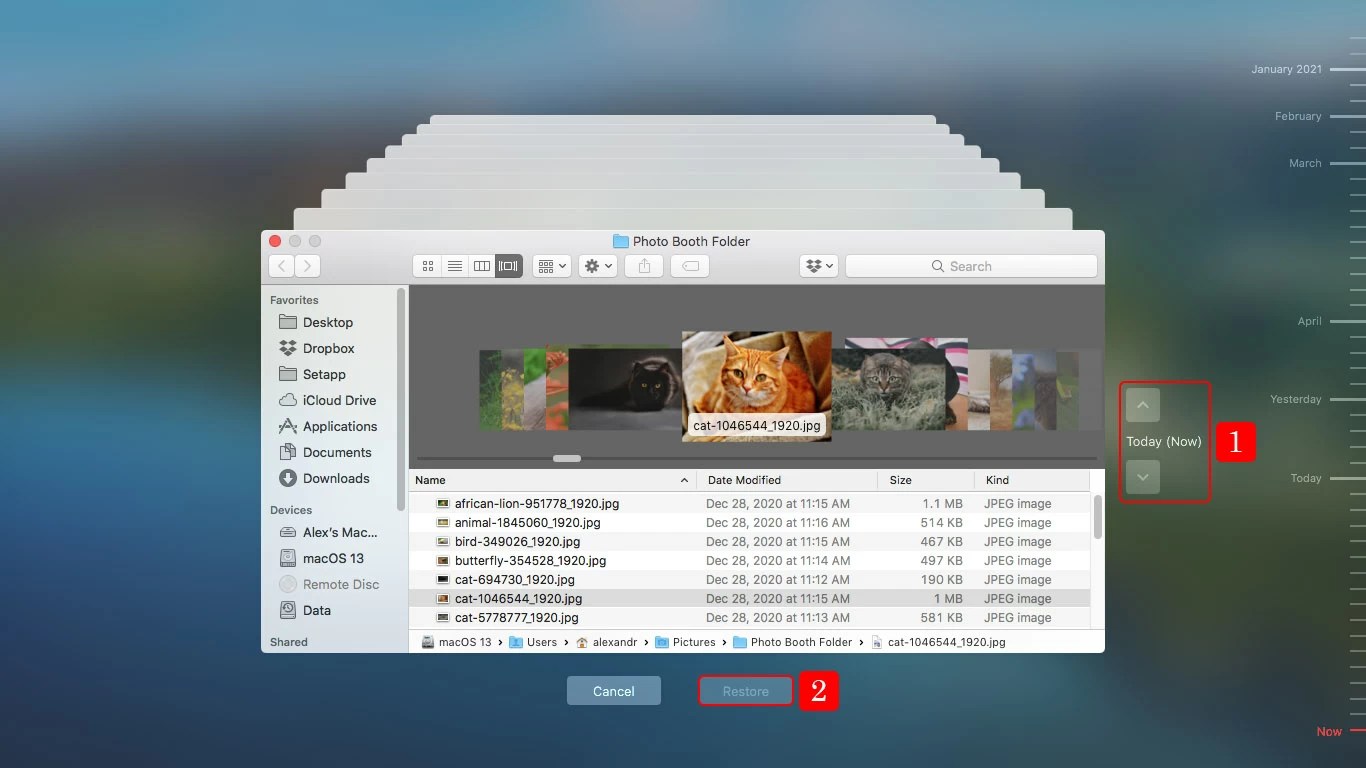Viewport: 1366px width, 768px height.
Task: Click the down arrow below Today (Now)
Action: point(1142,477)
